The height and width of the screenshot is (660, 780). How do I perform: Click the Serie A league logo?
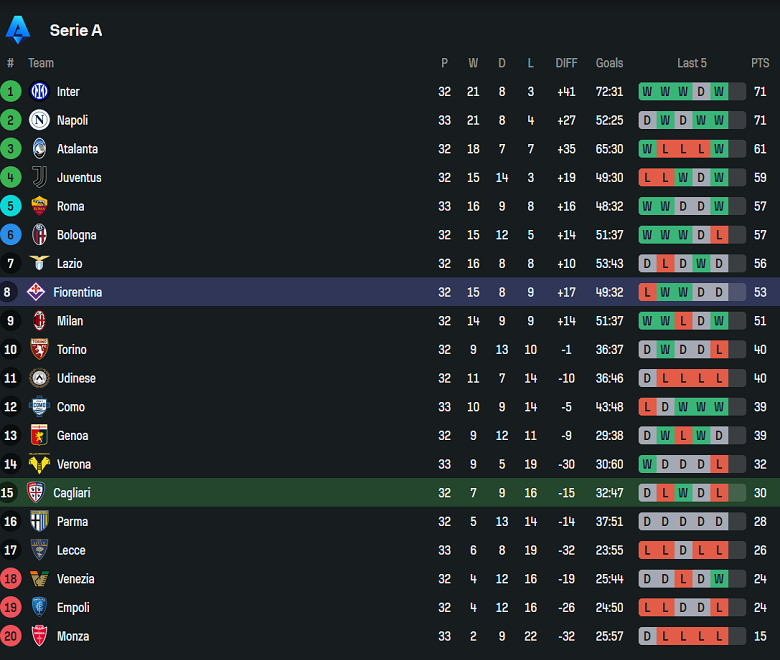[x=18, y=30]
